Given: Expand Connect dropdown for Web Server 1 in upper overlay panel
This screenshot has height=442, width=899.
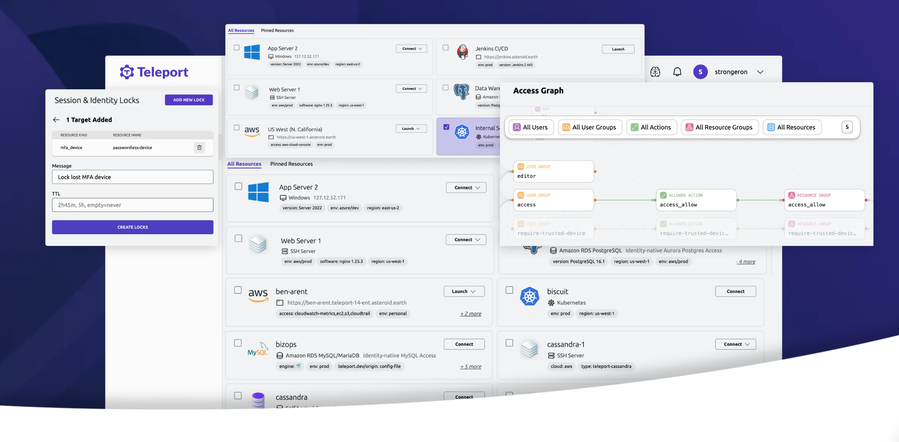Looking at the screenshot, I should (x=411, y=88).
